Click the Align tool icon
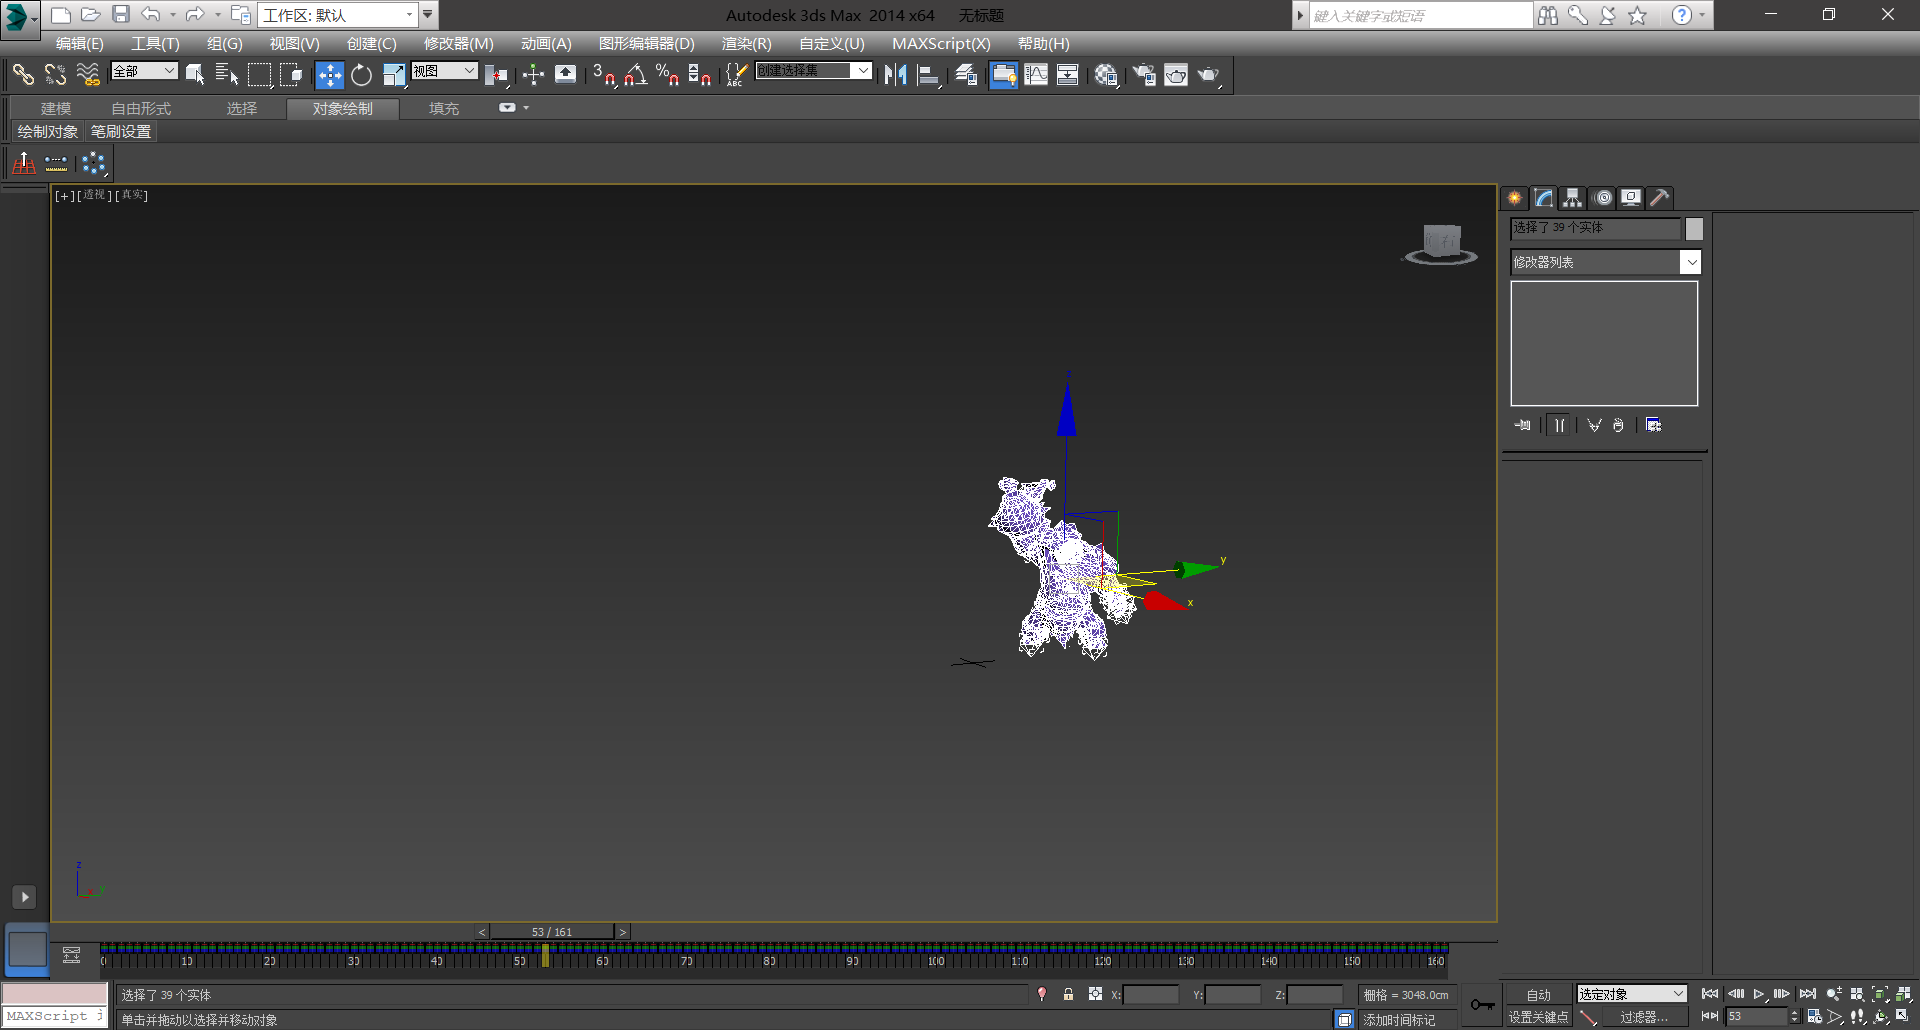This screenshot has width=1920, height=1030. [x=928, y=75]
